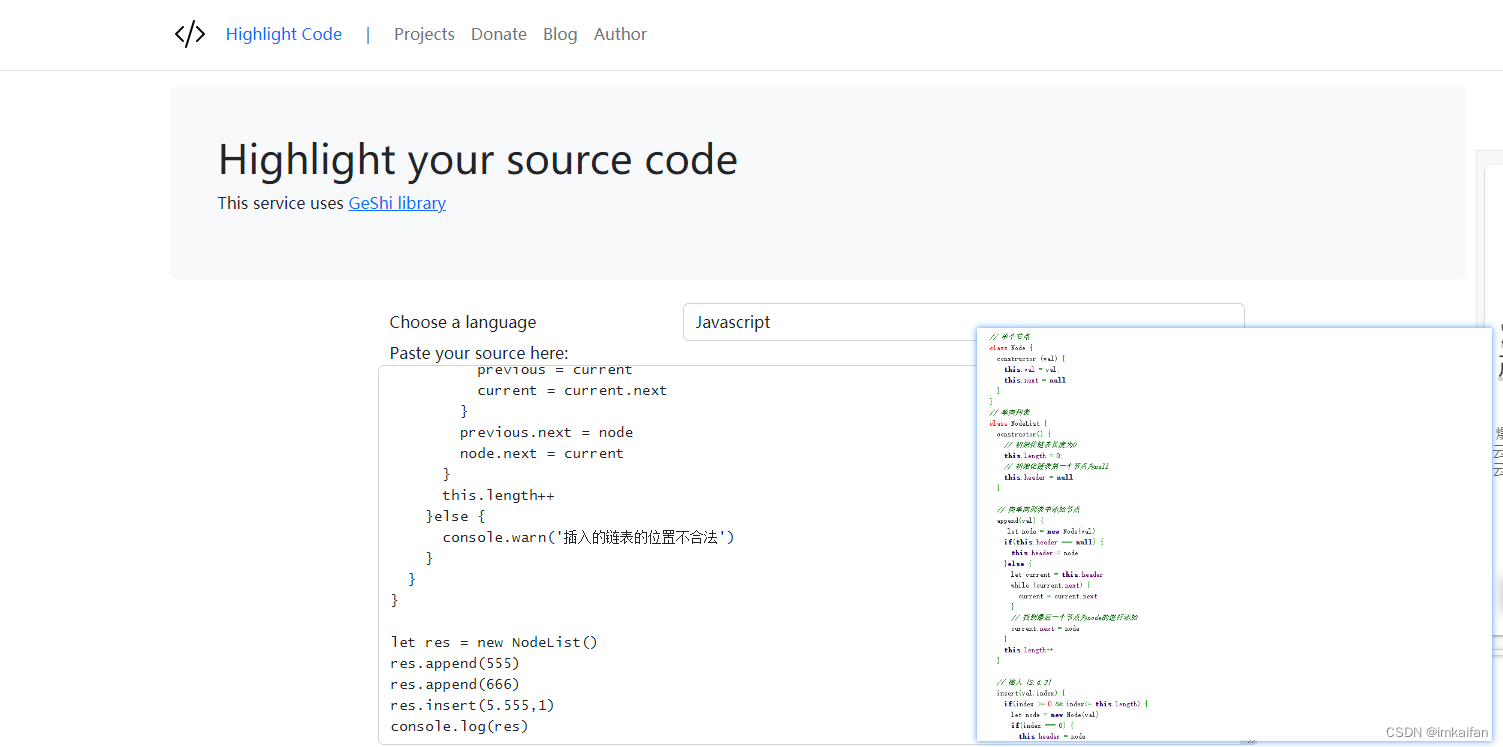1503x747 pixels.
Task: Click the this.length++ line in textarea
Action: pyautogui.click(x=498, y=496)
